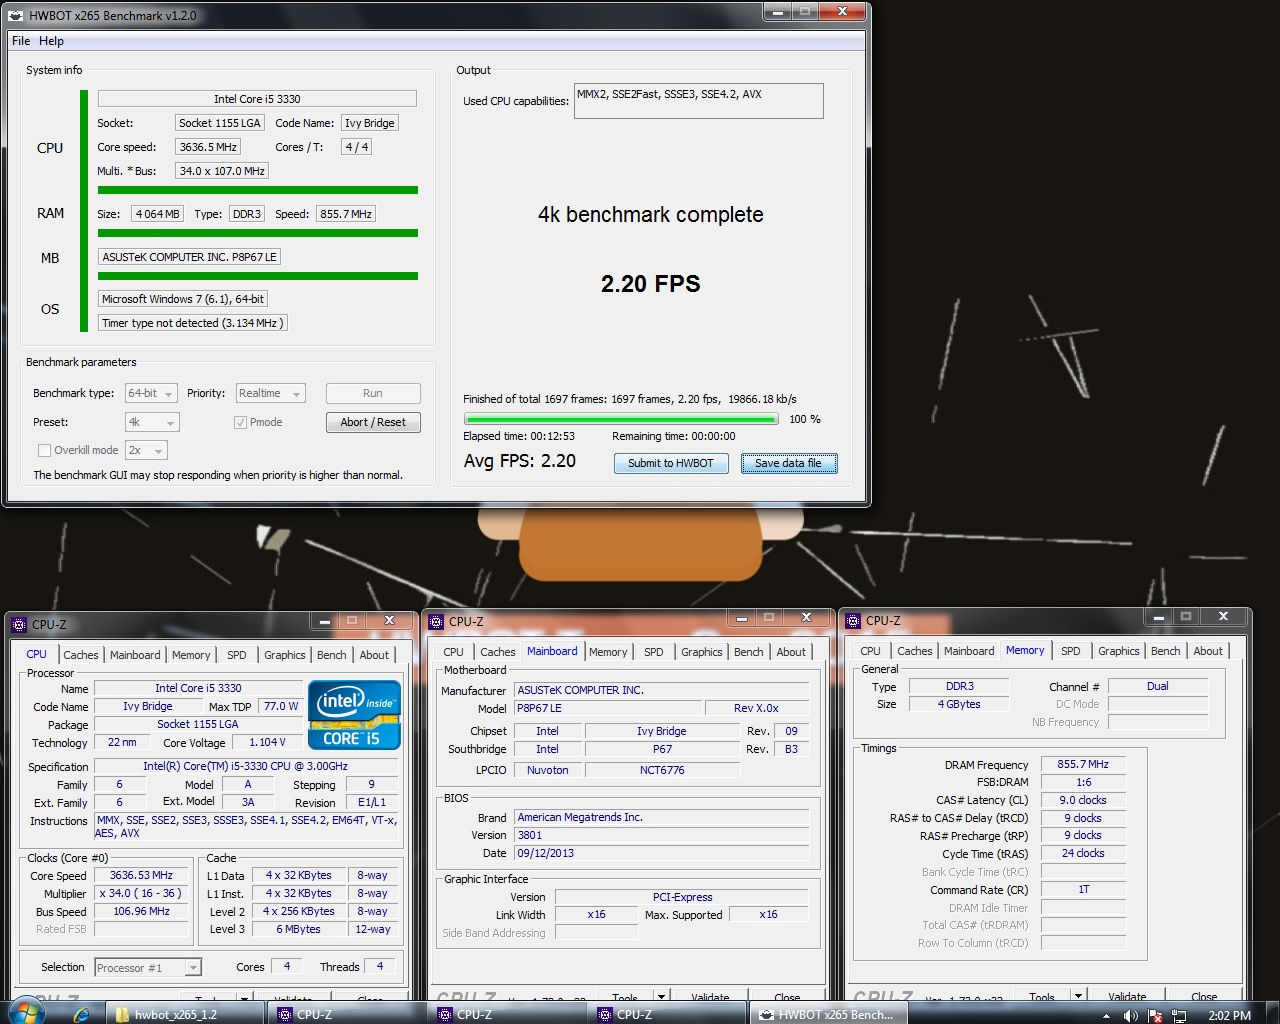
Task: Show hidden system tray icons arrow
Action: (x=1106, y=1016)
